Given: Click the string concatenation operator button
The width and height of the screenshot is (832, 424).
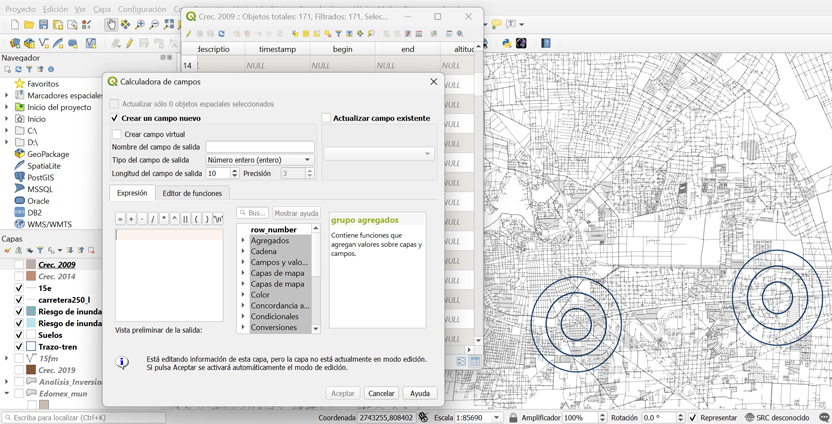Looking at the screenshot, I should click(x=185, y=219).
